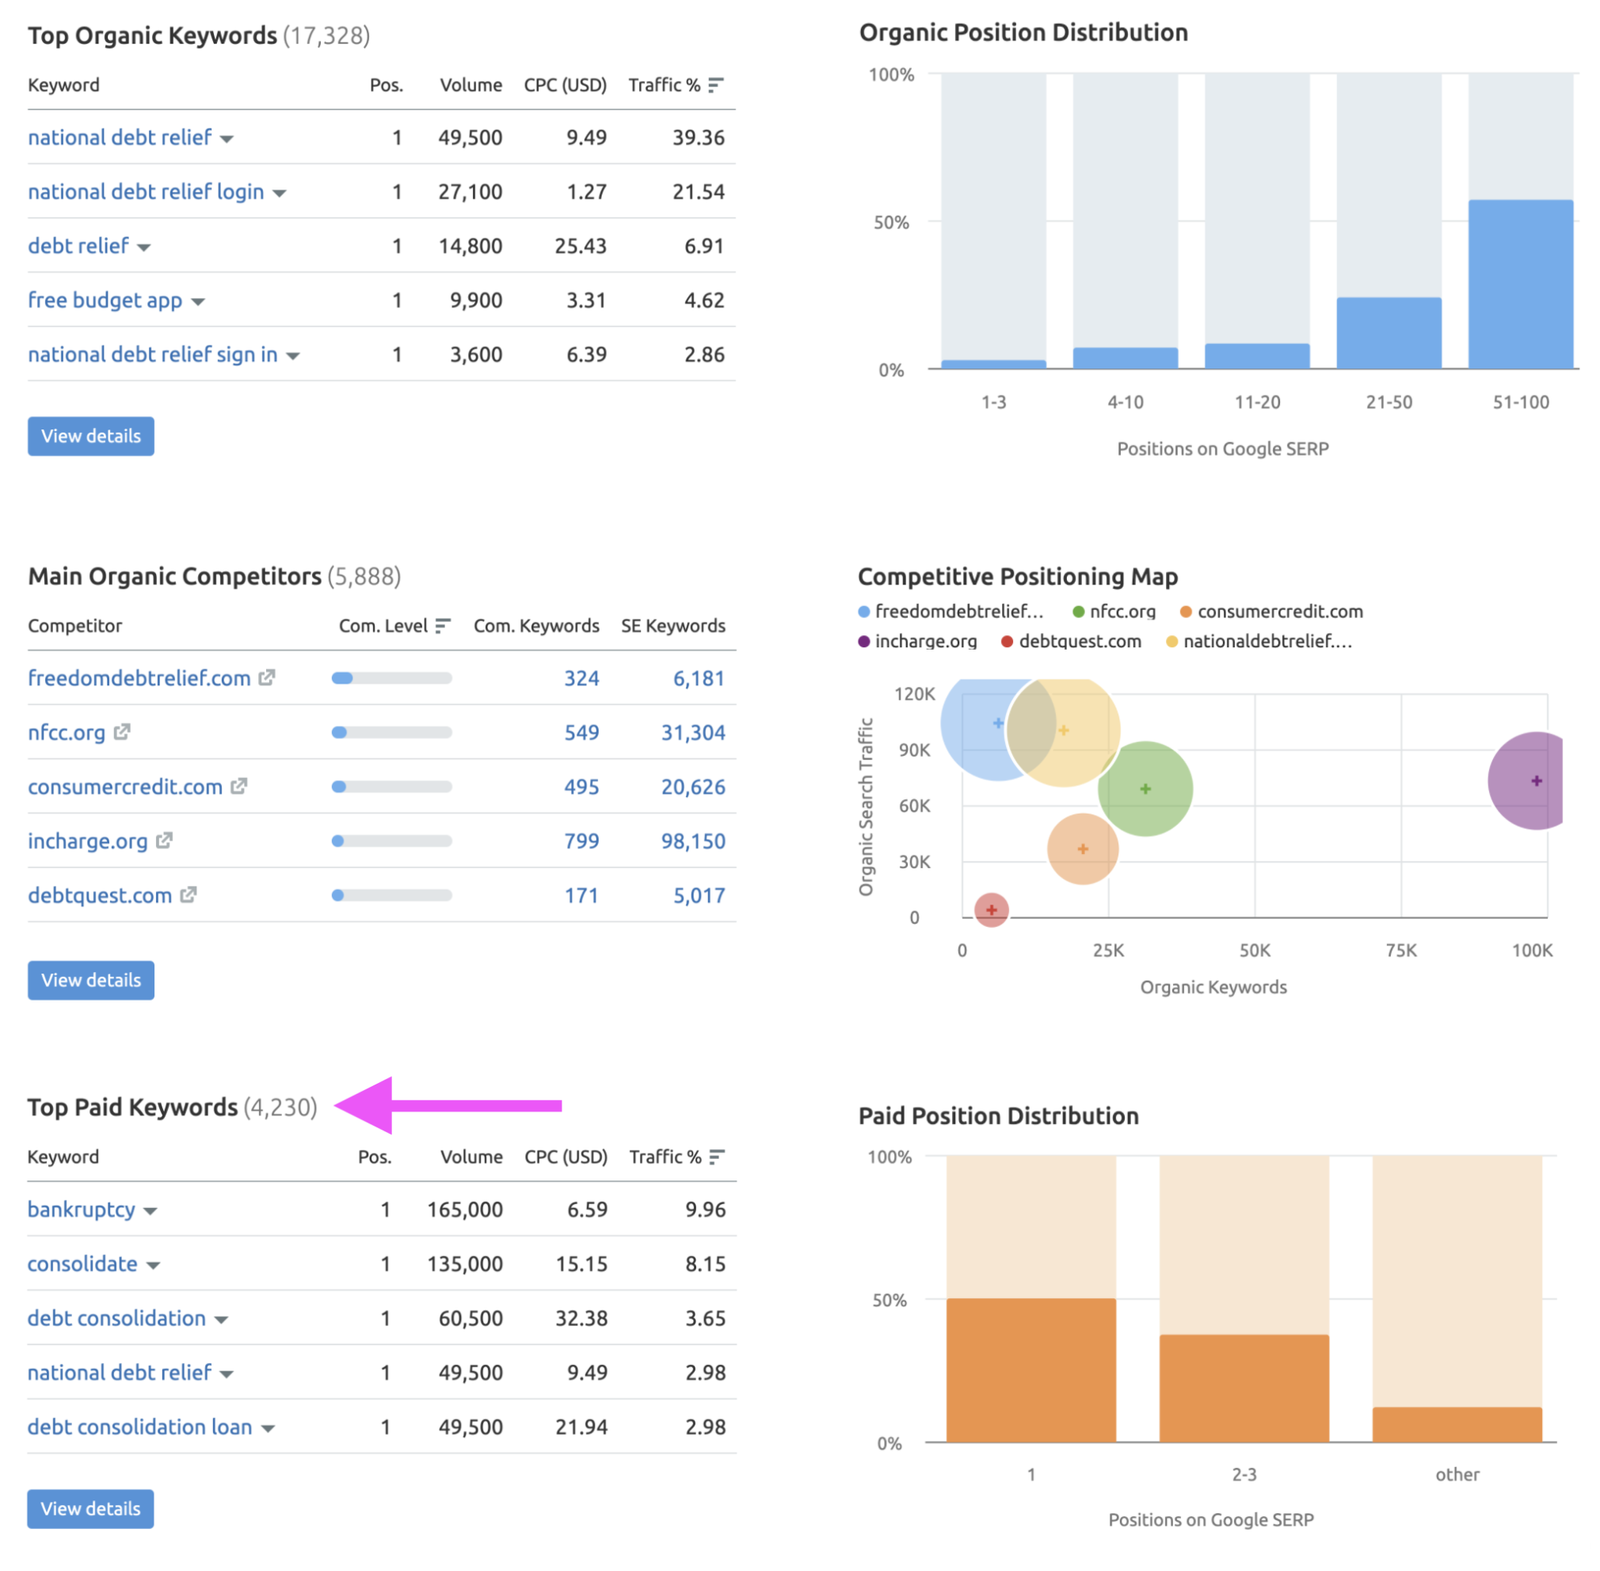1600x1571 pixels.
Task: Click external link icon next to nfcc.org
Action: click(122, 732)
